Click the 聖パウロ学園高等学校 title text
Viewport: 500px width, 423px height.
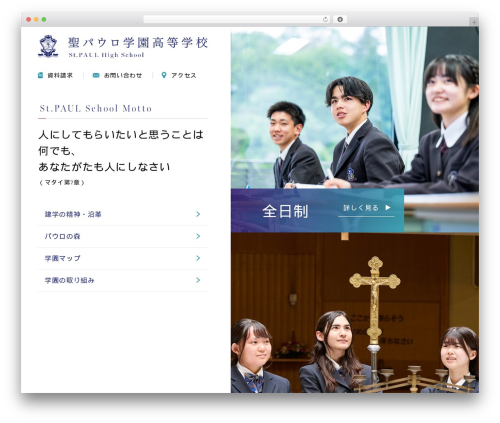coord(138,43)
